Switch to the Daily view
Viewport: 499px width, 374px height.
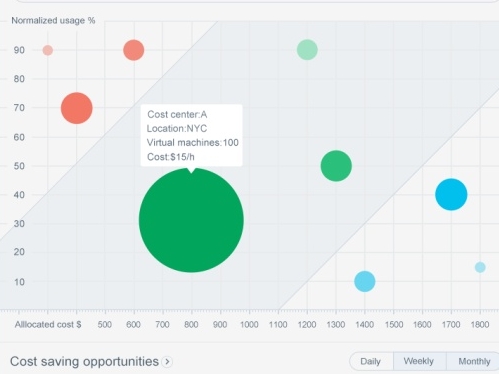[371, 361]
